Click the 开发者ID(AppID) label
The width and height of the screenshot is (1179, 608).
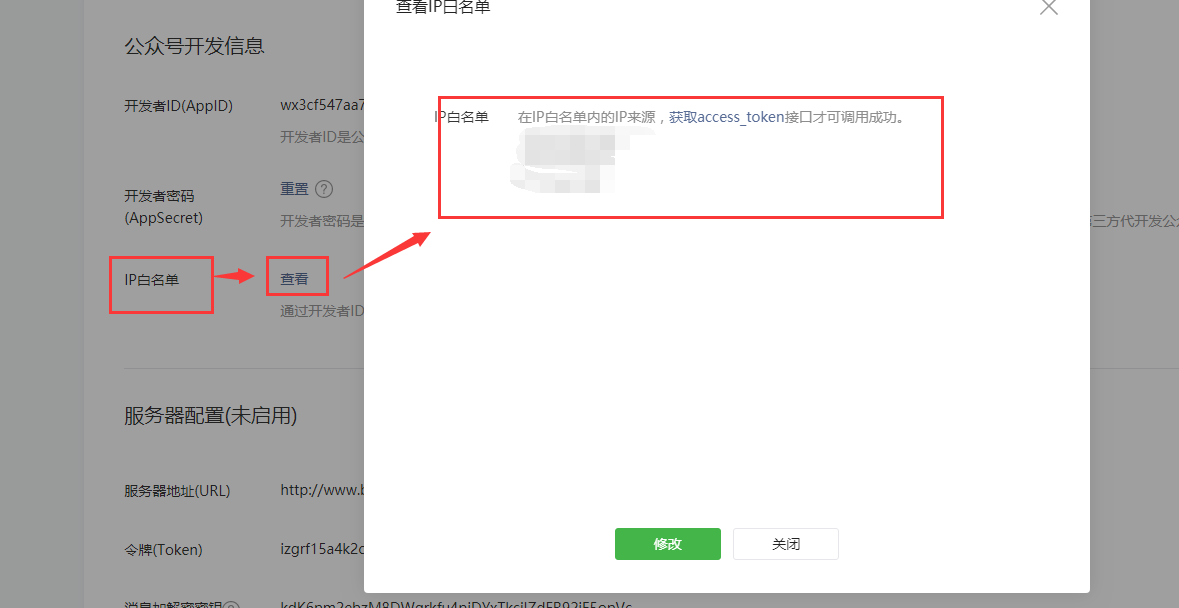[x=178, y=105]
